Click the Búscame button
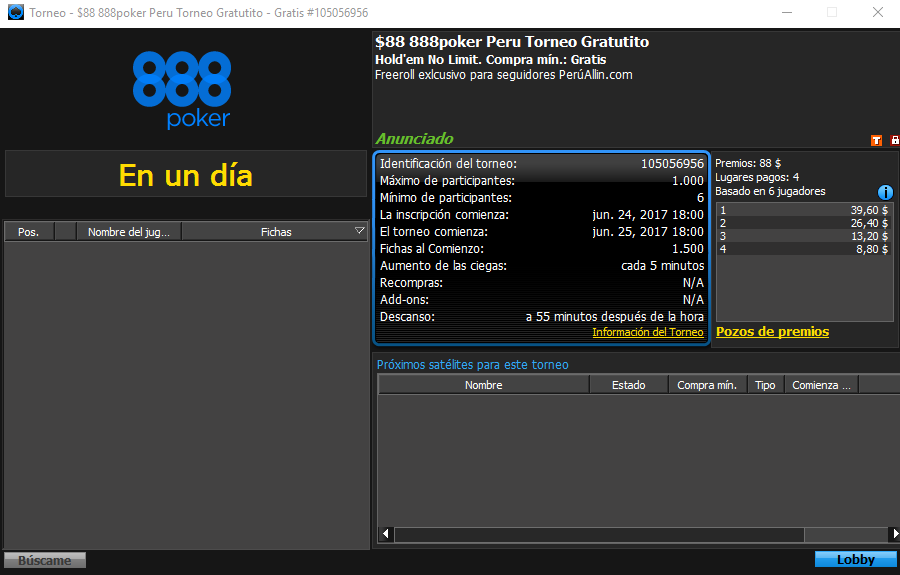The width and height of the screenshot is (900, 575). pos(45,560)
